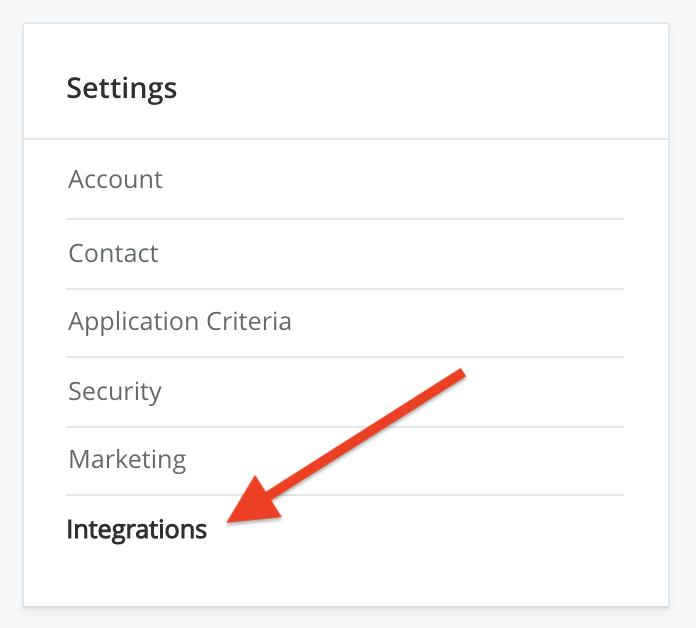Viewport: 696px width, 628px height.
Task: Open the Account settings page
Action: 115,180
